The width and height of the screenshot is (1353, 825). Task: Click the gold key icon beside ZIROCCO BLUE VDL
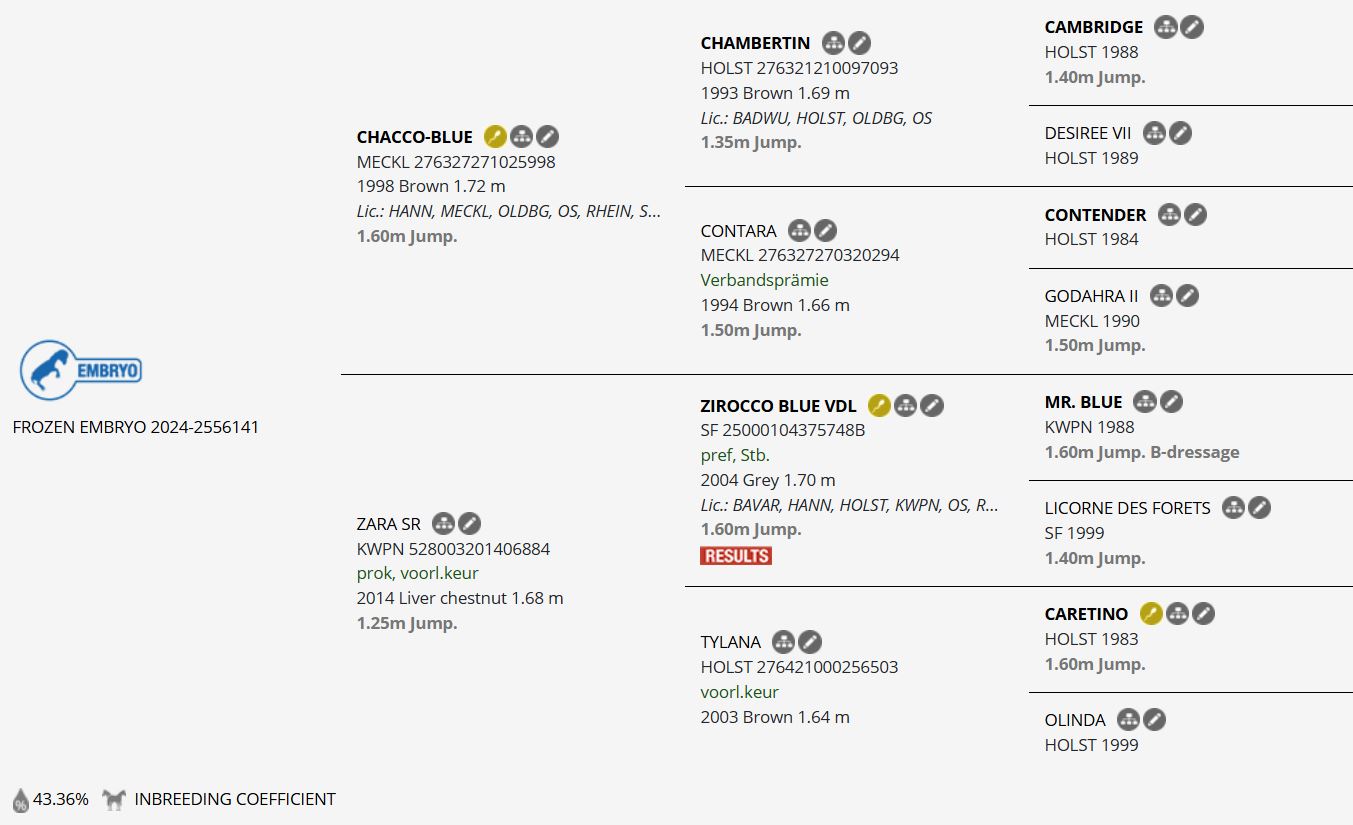pos(879,406)
